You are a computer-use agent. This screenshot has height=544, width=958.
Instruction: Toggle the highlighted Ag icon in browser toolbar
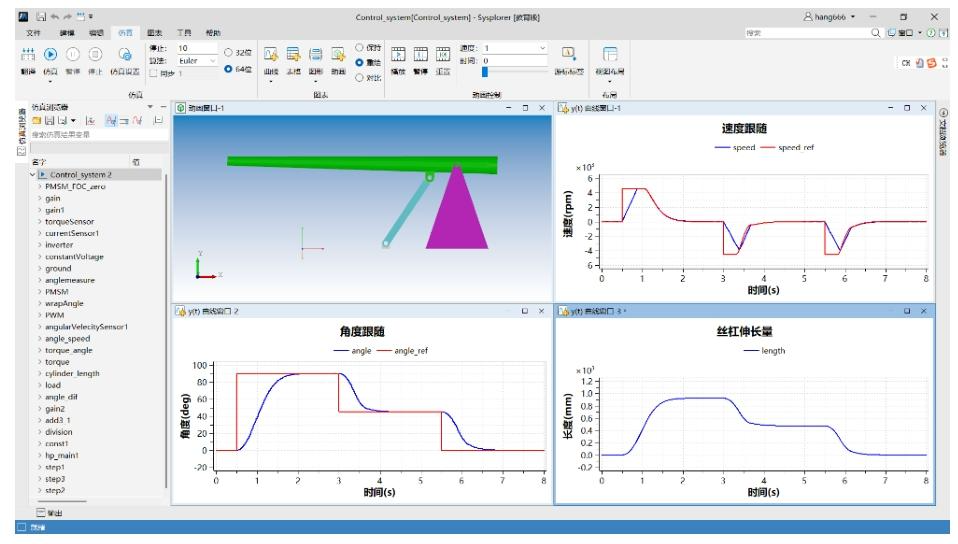(x=111, y=121)
